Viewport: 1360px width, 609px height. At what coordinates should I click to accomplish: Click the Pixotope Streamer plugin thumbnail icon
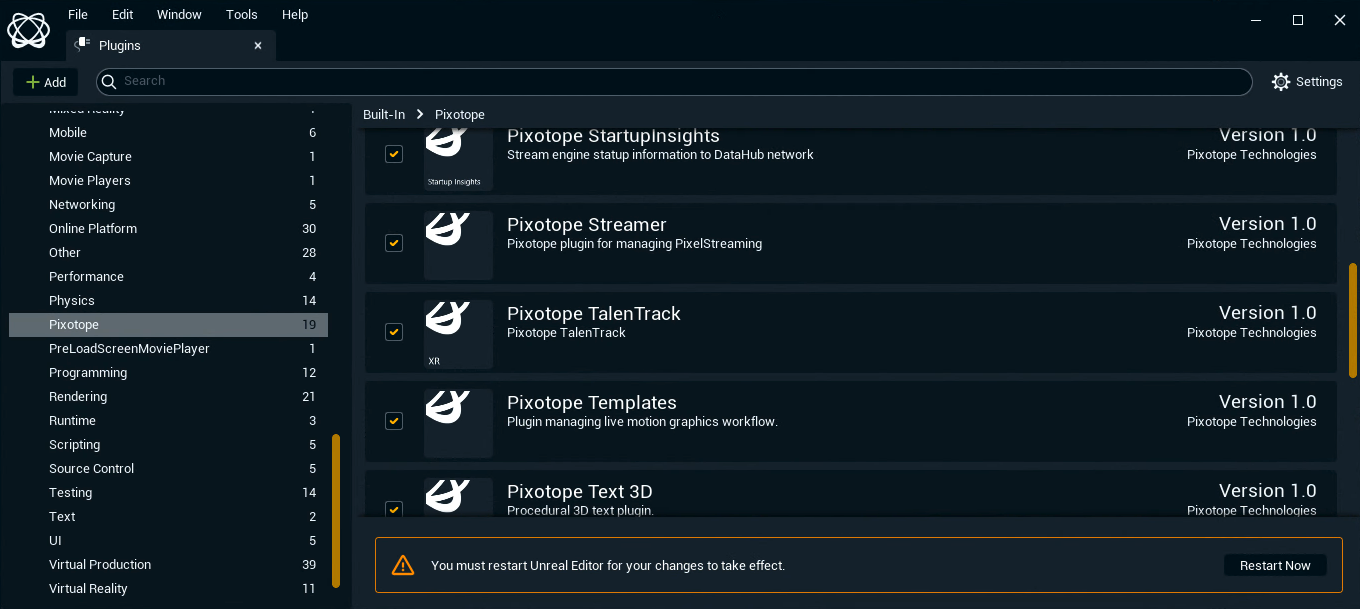[x=458, y=245]
